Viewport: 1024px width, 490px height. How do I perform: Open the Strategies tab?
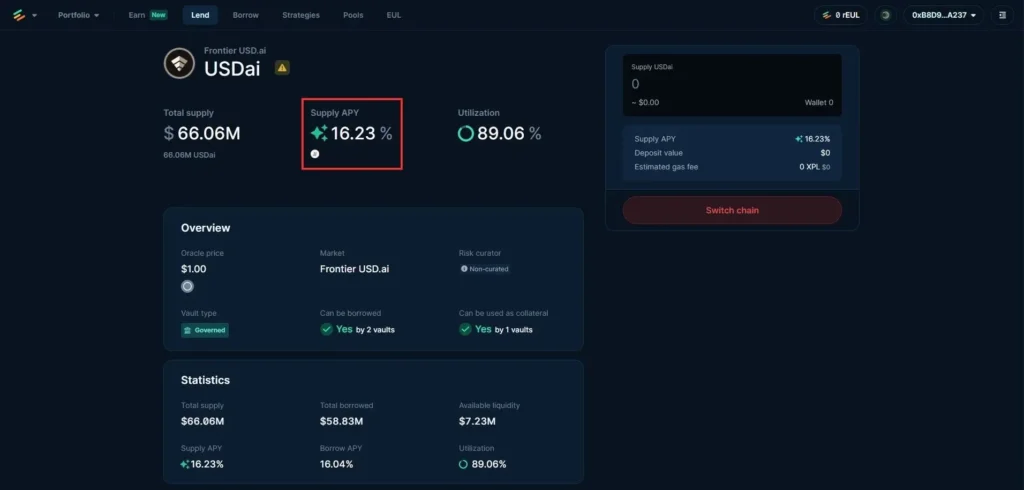click(301, 15)
